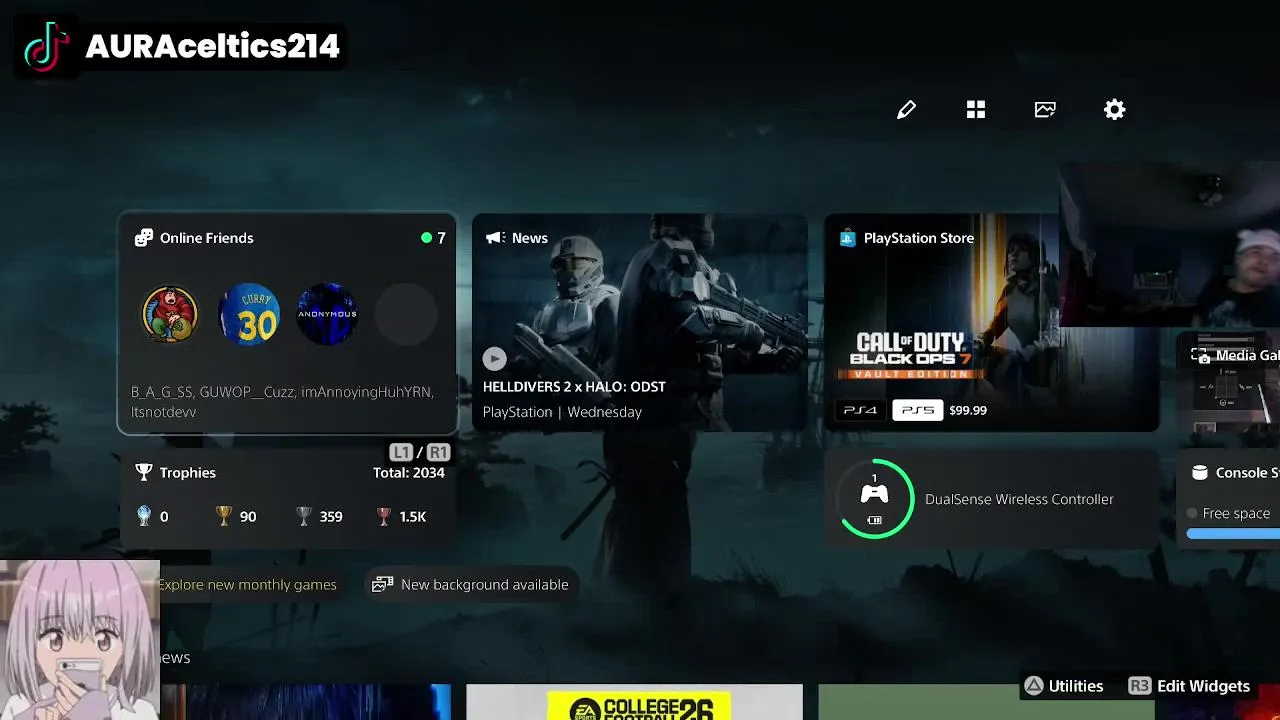
Task: Click the PlayStation Store bag icon
Action: click(848, 238)
